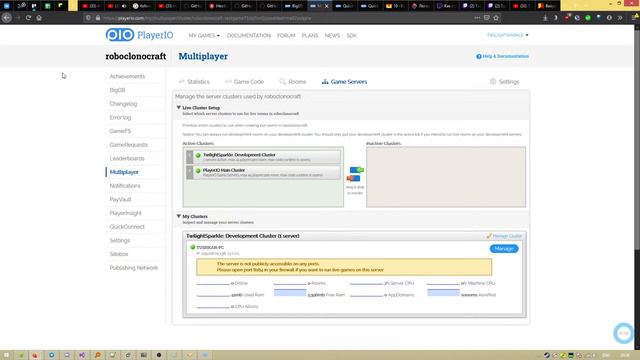This screenshot has height=360, width=640.
Task: Open the page actions three-dots icon
Action: coord(477,18)
